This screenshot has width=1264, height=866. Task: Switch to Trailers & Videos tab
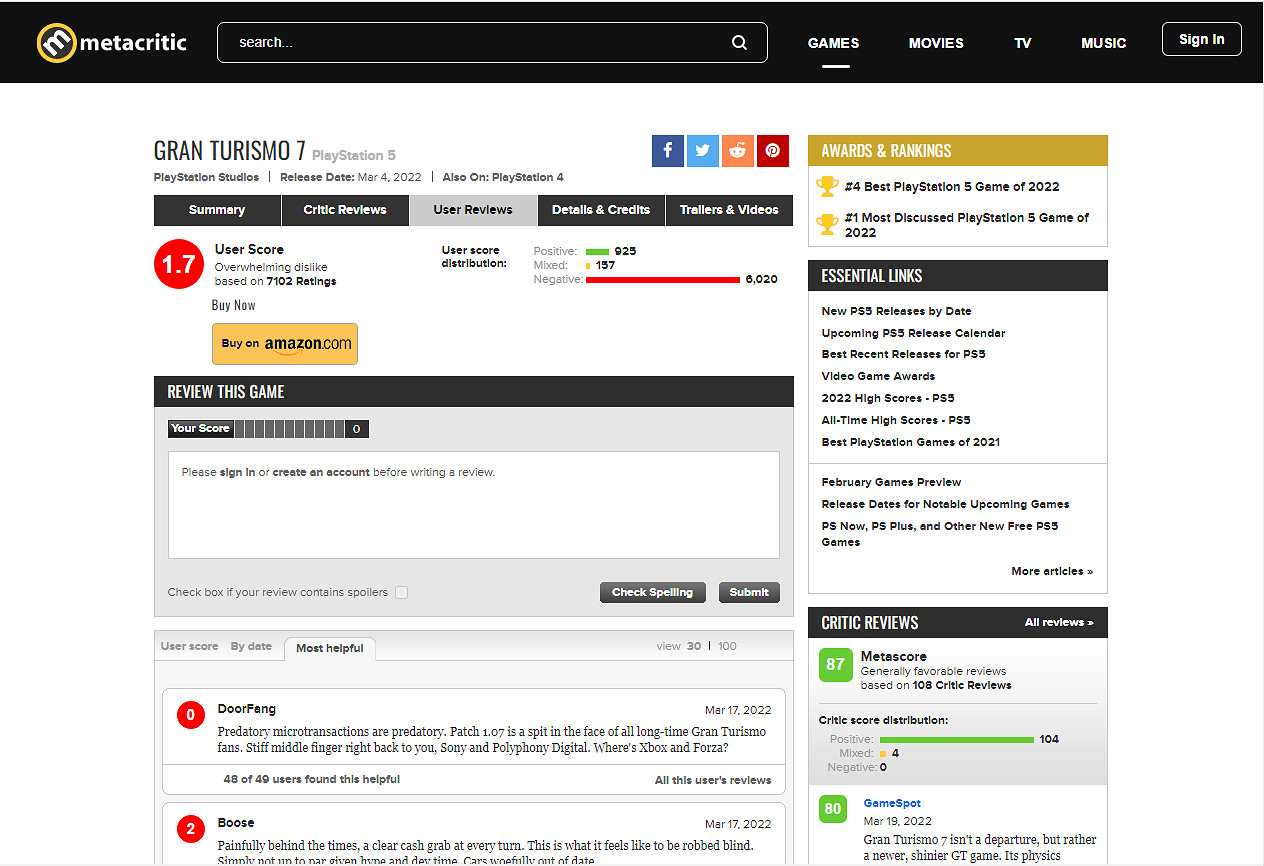click(x=729, y=210)
